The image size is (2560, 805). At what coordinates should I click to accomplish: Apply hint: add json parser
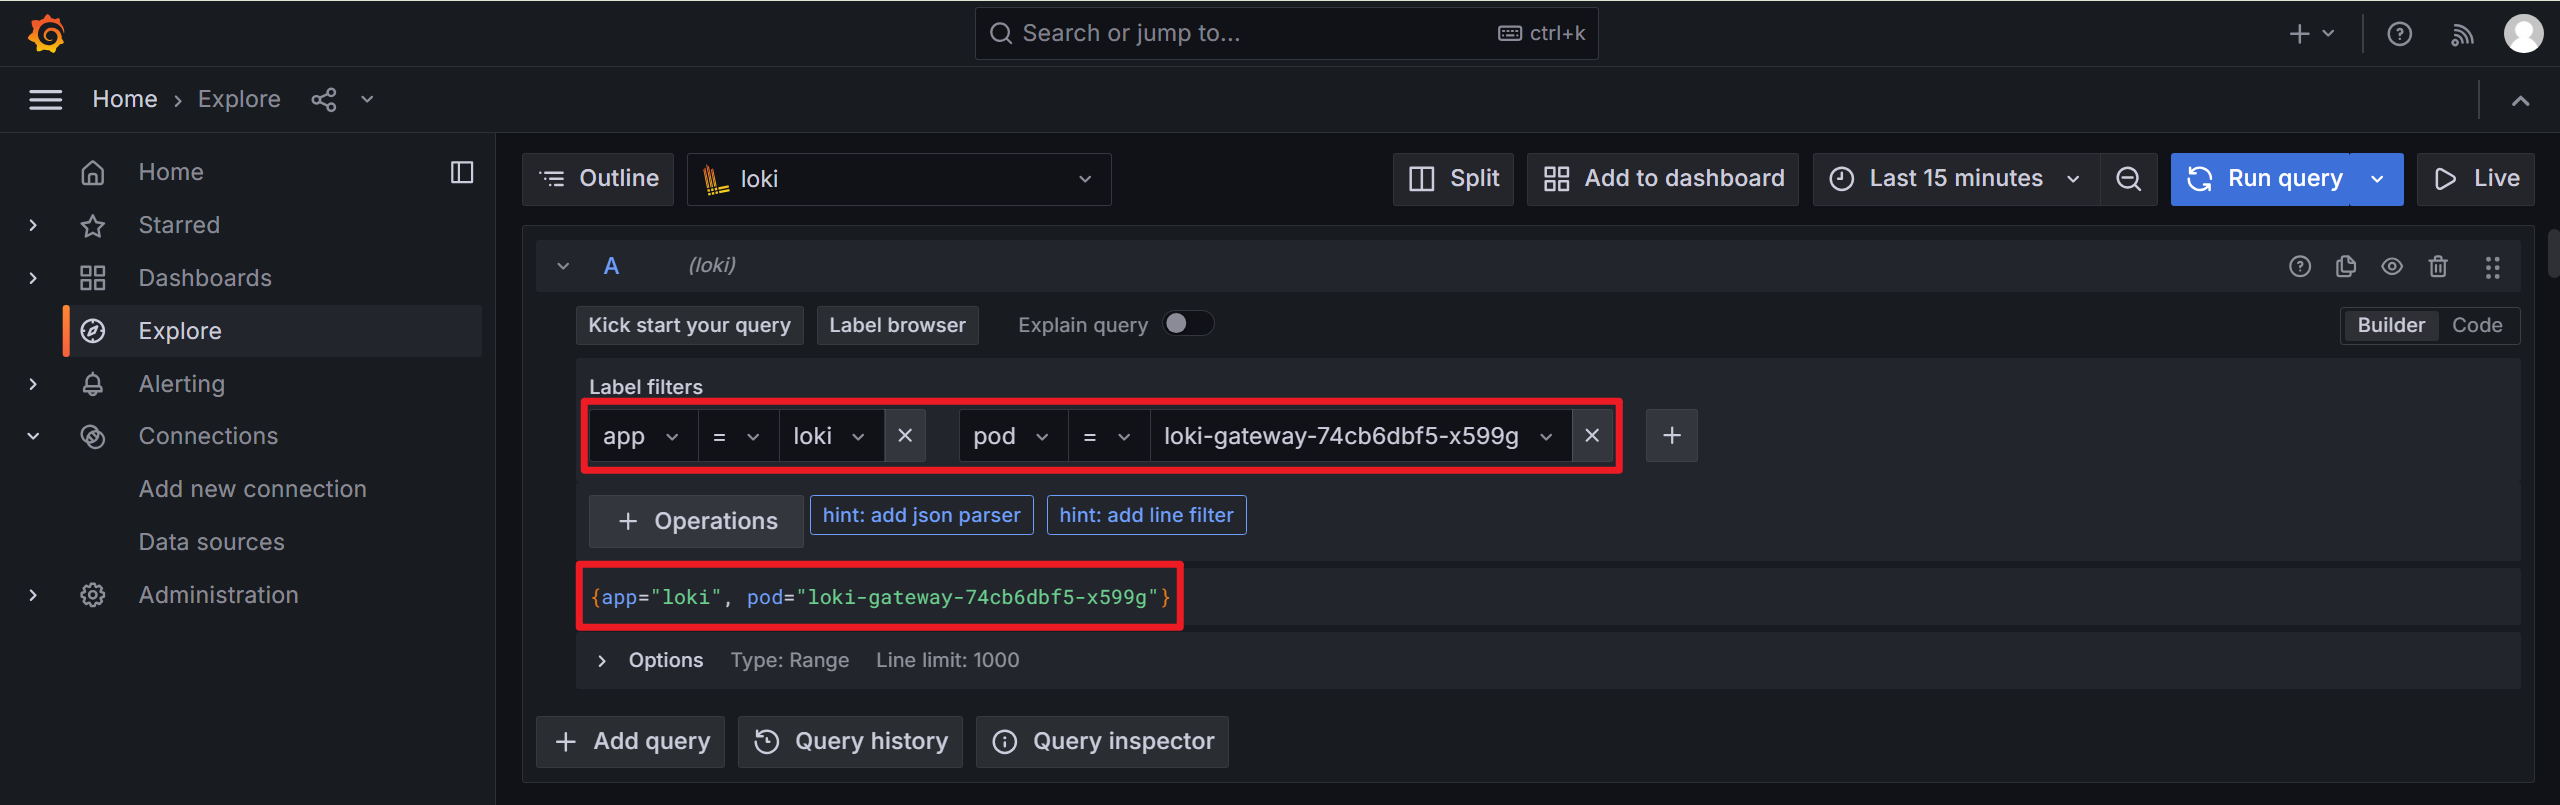(x=921, y=515)
